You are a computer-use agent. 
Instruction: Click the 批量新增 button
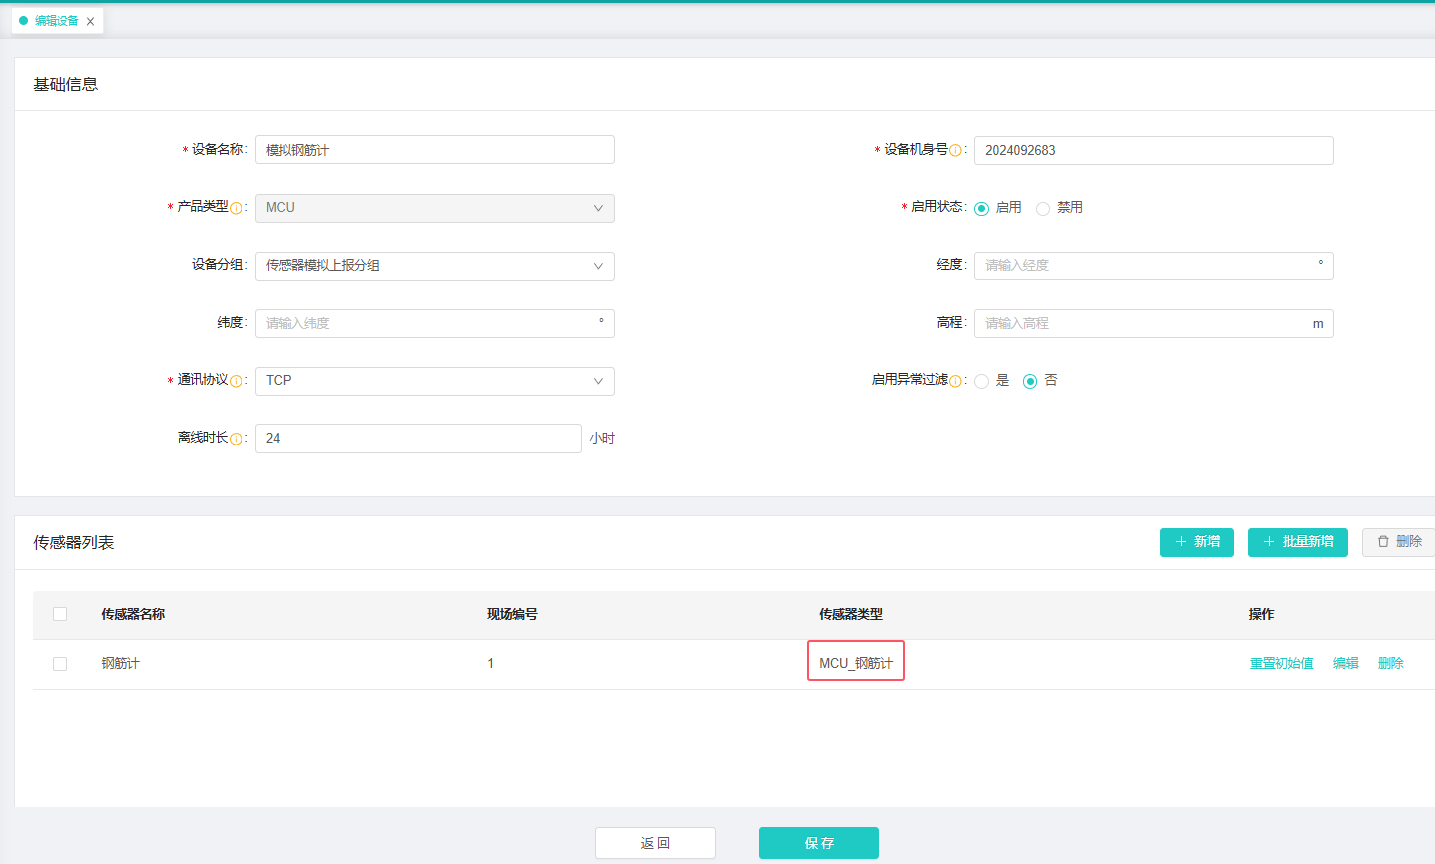tap(1297, 542)
